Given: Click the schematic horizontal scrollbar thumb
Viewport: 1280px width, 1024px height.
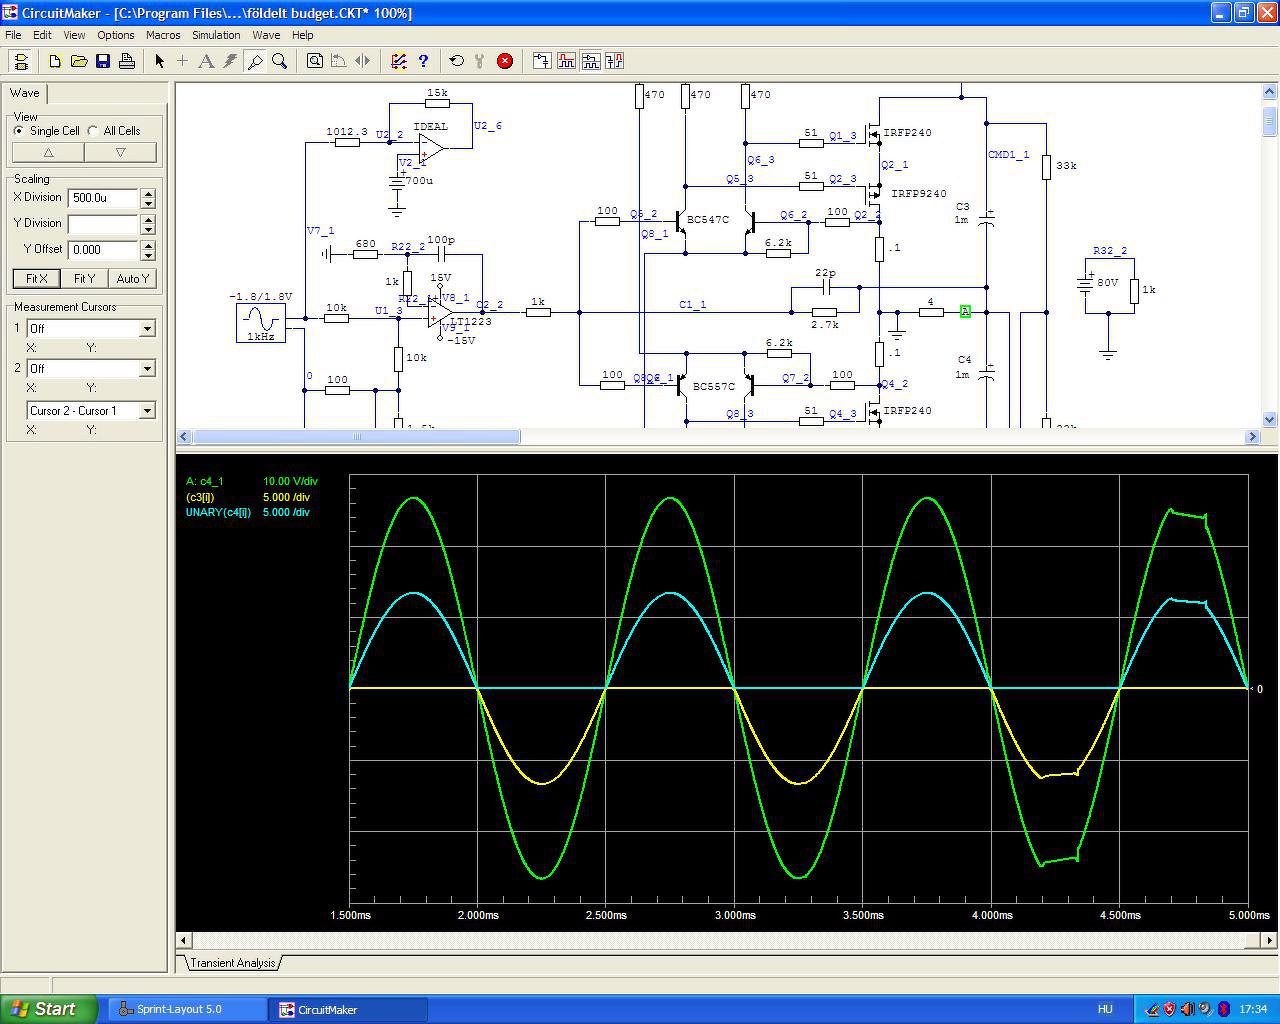Looking at the screenshot, I should coord(356,437).
